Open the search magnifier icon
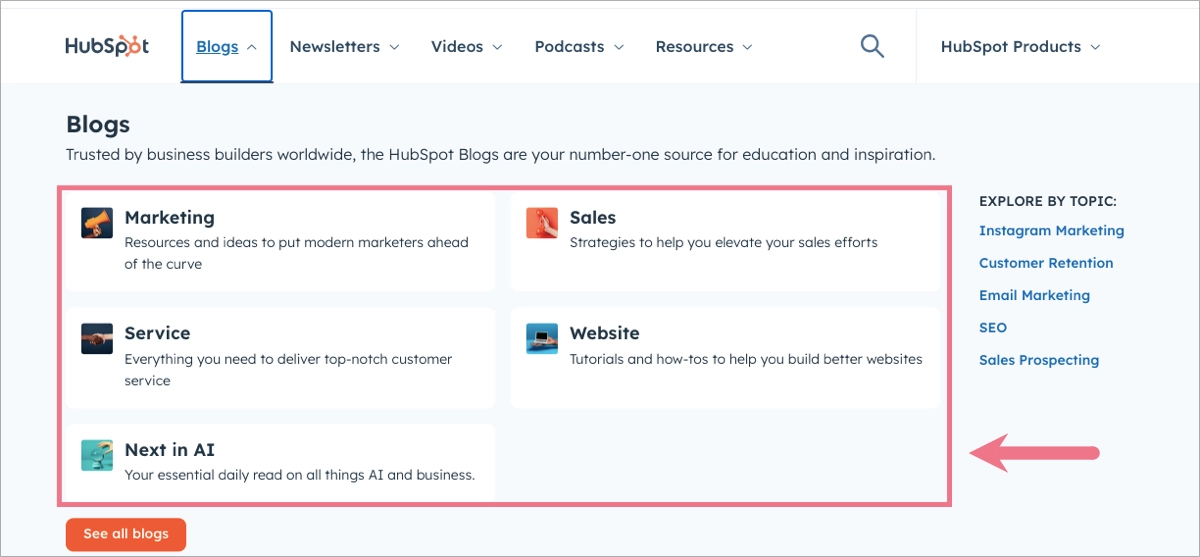This screenshot has height=557, width=1200. click(x=872, y=46)
